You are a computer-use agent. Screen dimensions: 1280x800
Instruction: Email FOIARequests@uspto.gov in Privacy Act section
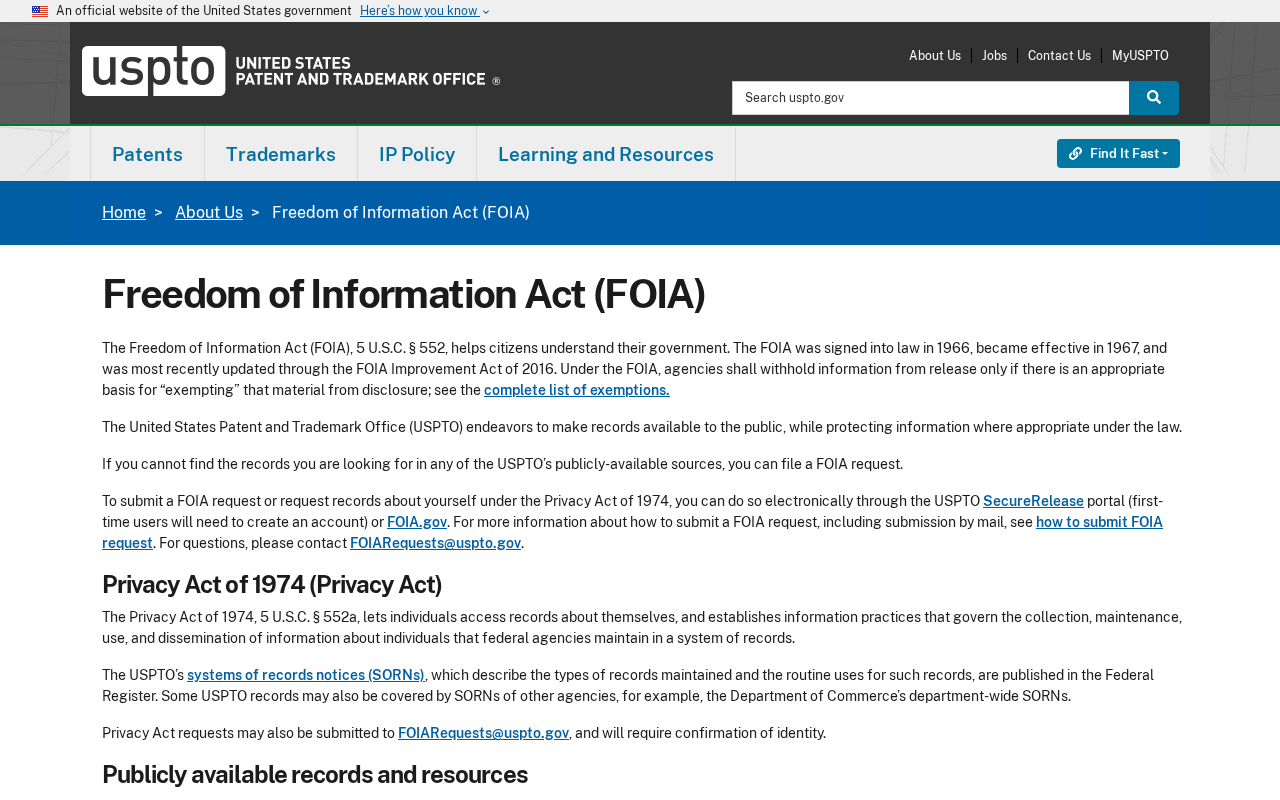click(x=483, y=733)
